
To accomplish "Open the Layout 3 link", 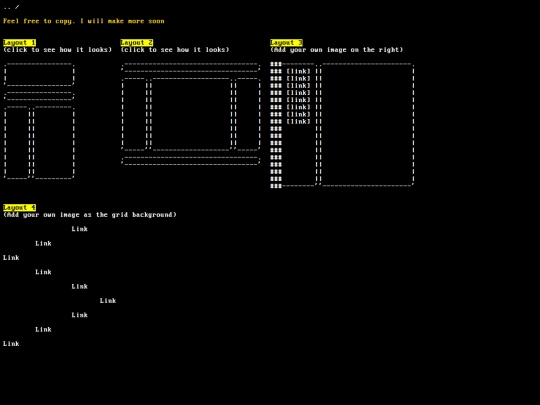I will (x=287, y=42).
